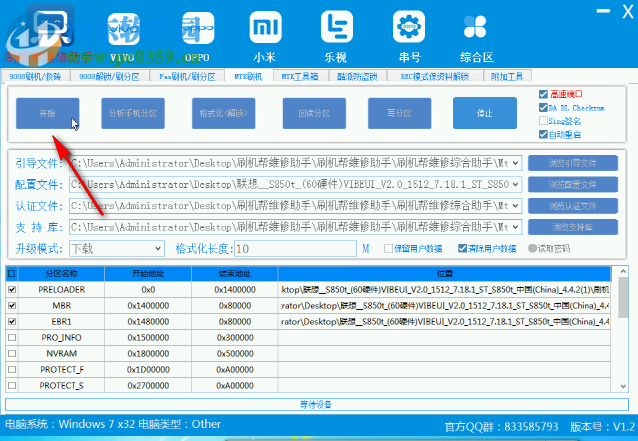638x441 pixels.
Task: Select the 0x300000 end address cell
Action: (235, 337)
